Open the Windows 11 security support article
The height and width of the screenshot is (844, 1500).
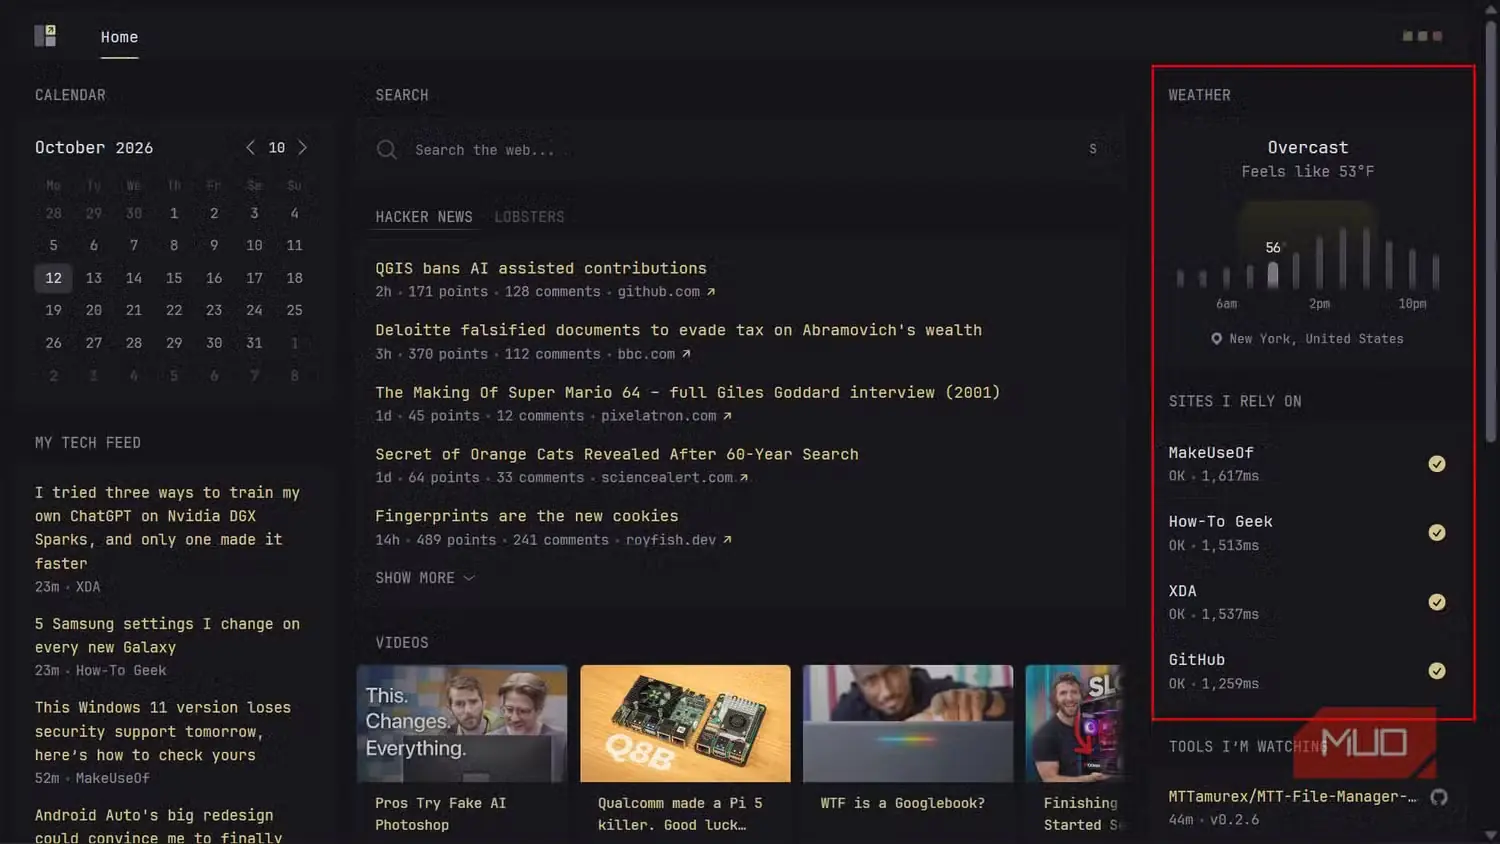click(163, 731)
